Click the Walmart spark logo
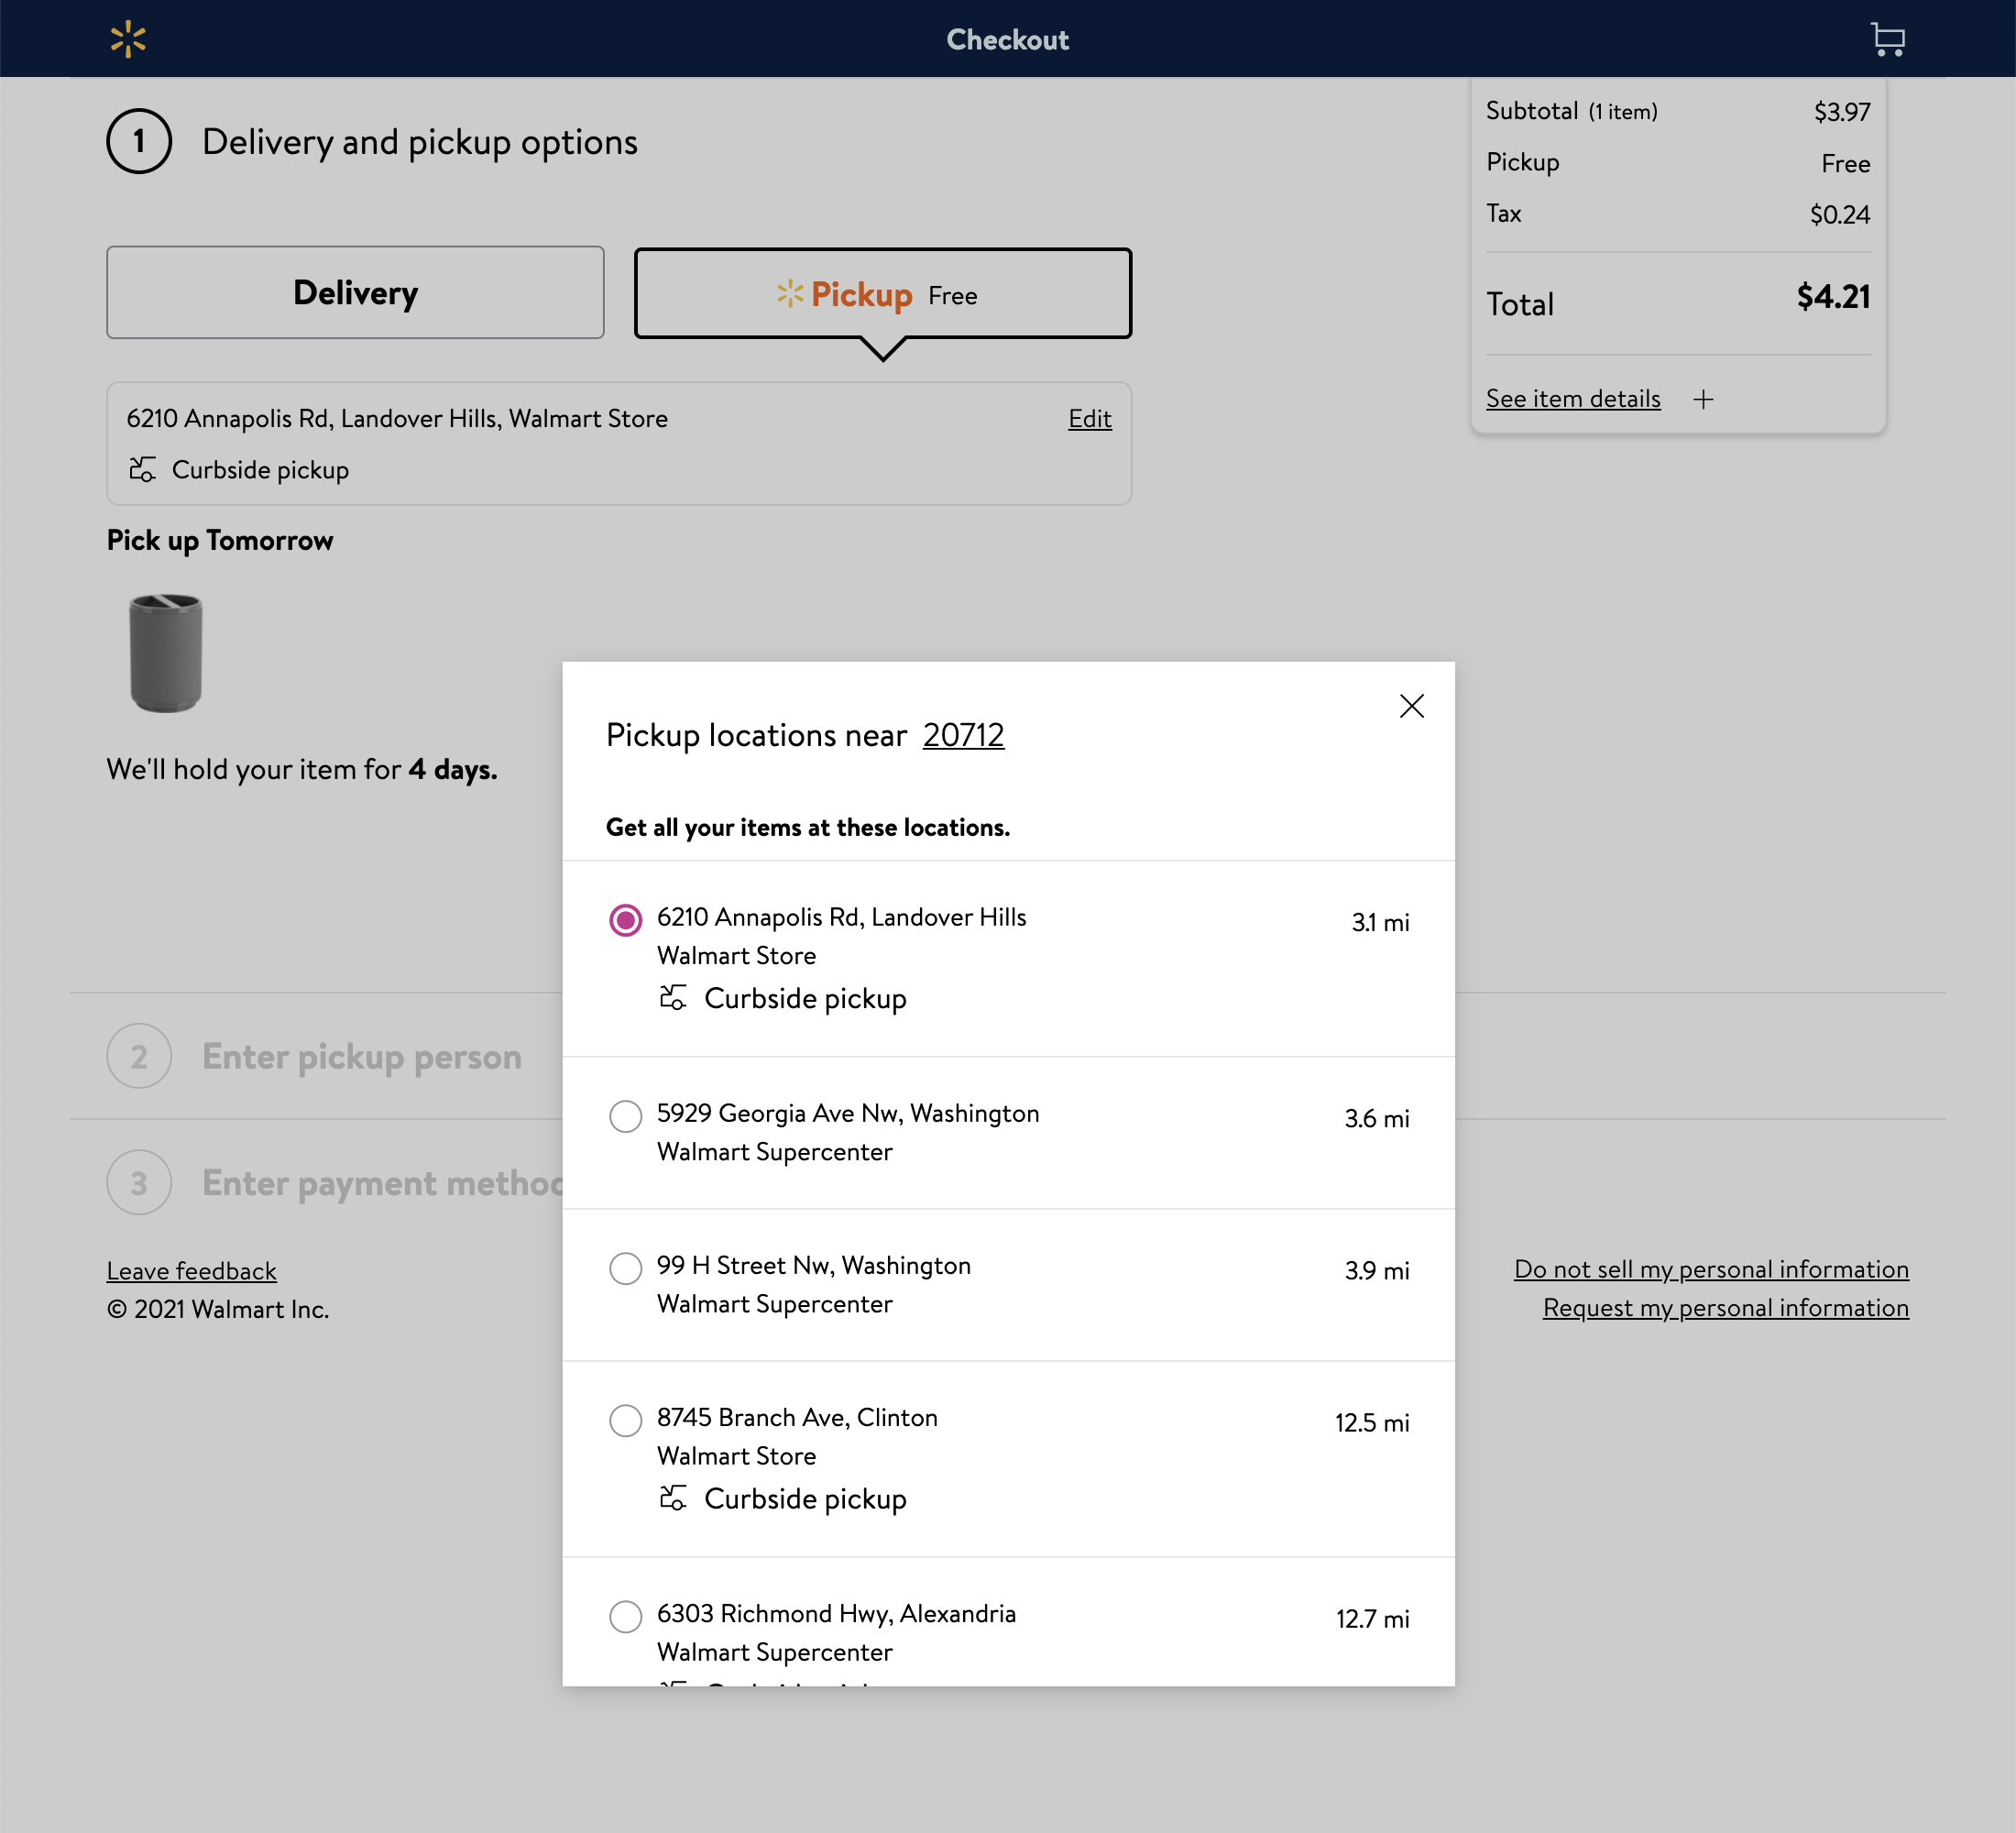 (x=130, y=38)
